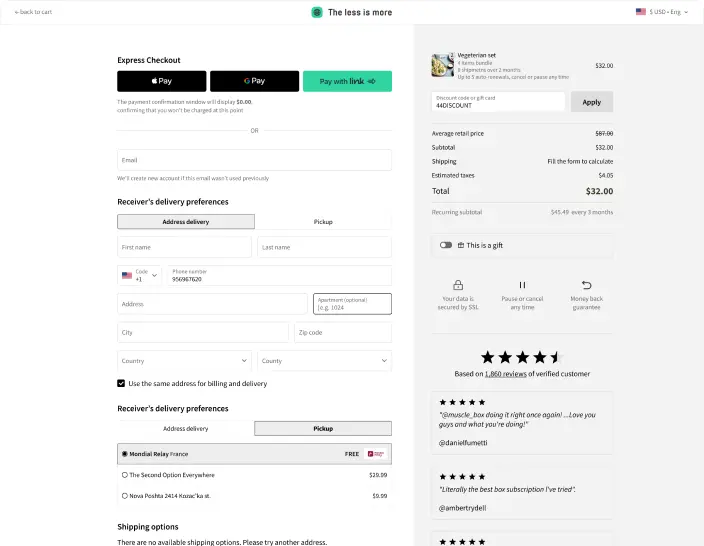This screenshot has width=704, height=546.
Task: Focus the Email input field
Action: (254, 160)
